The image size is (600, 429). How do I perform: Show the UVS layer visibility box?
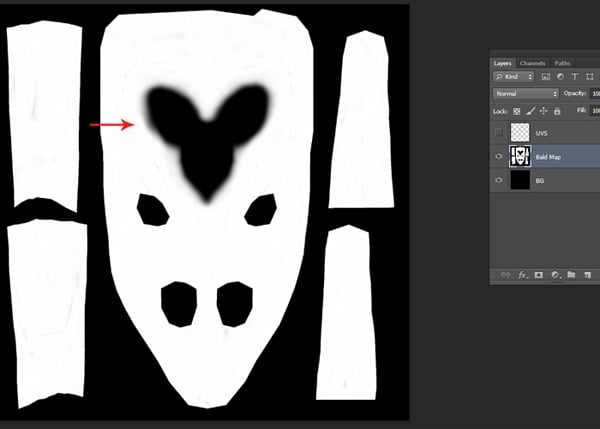pyautogui.click(x=498, y=132)
